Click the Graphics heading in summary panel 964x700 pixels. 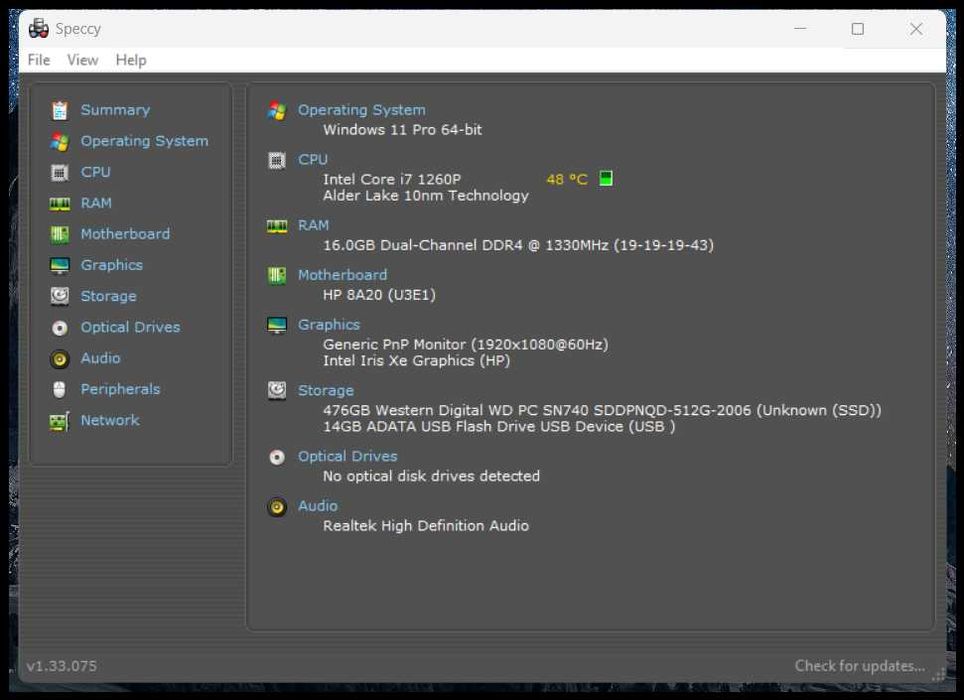(x=329, y=324)
